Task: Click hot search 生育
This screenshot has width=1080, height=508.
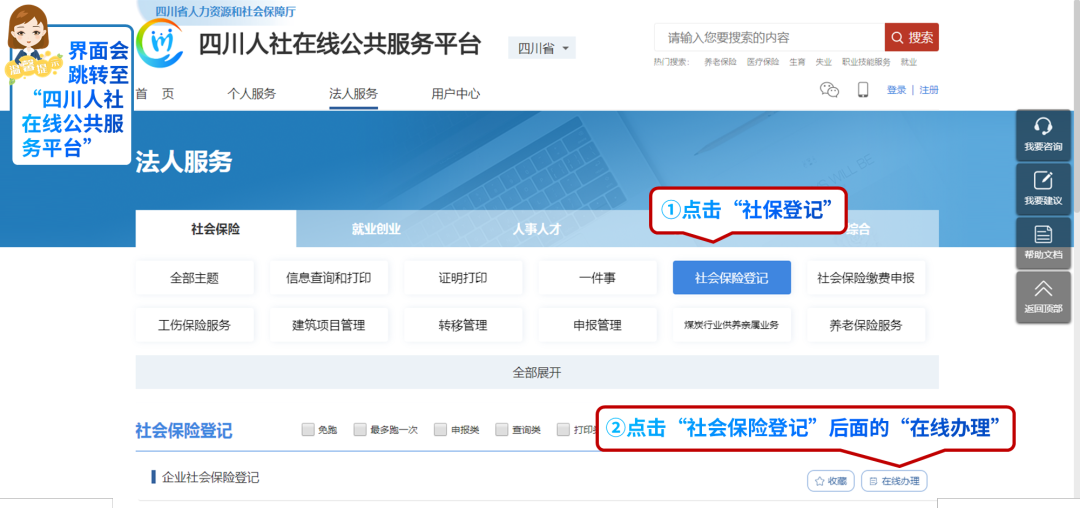Action: (797, 62)
